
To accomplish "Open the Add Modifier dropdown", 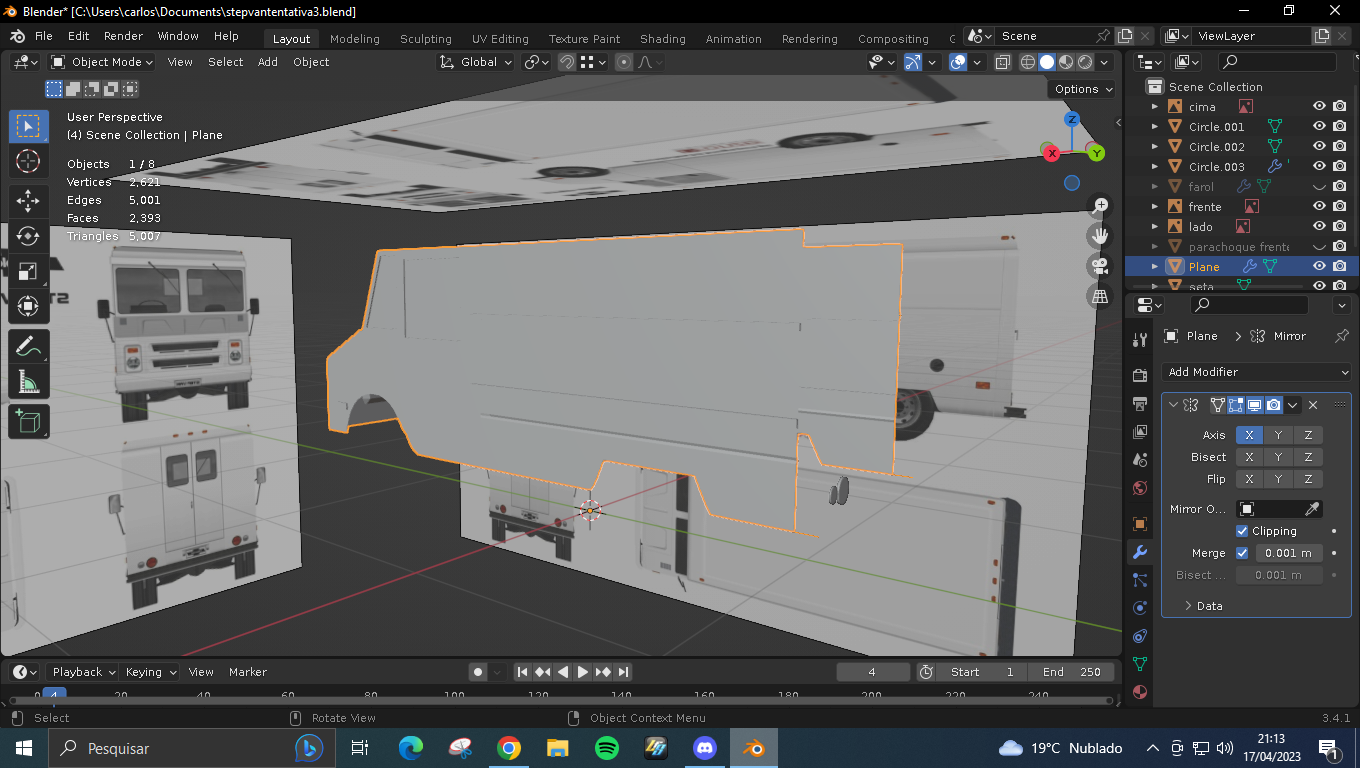I will click(x=1257, y=372).
